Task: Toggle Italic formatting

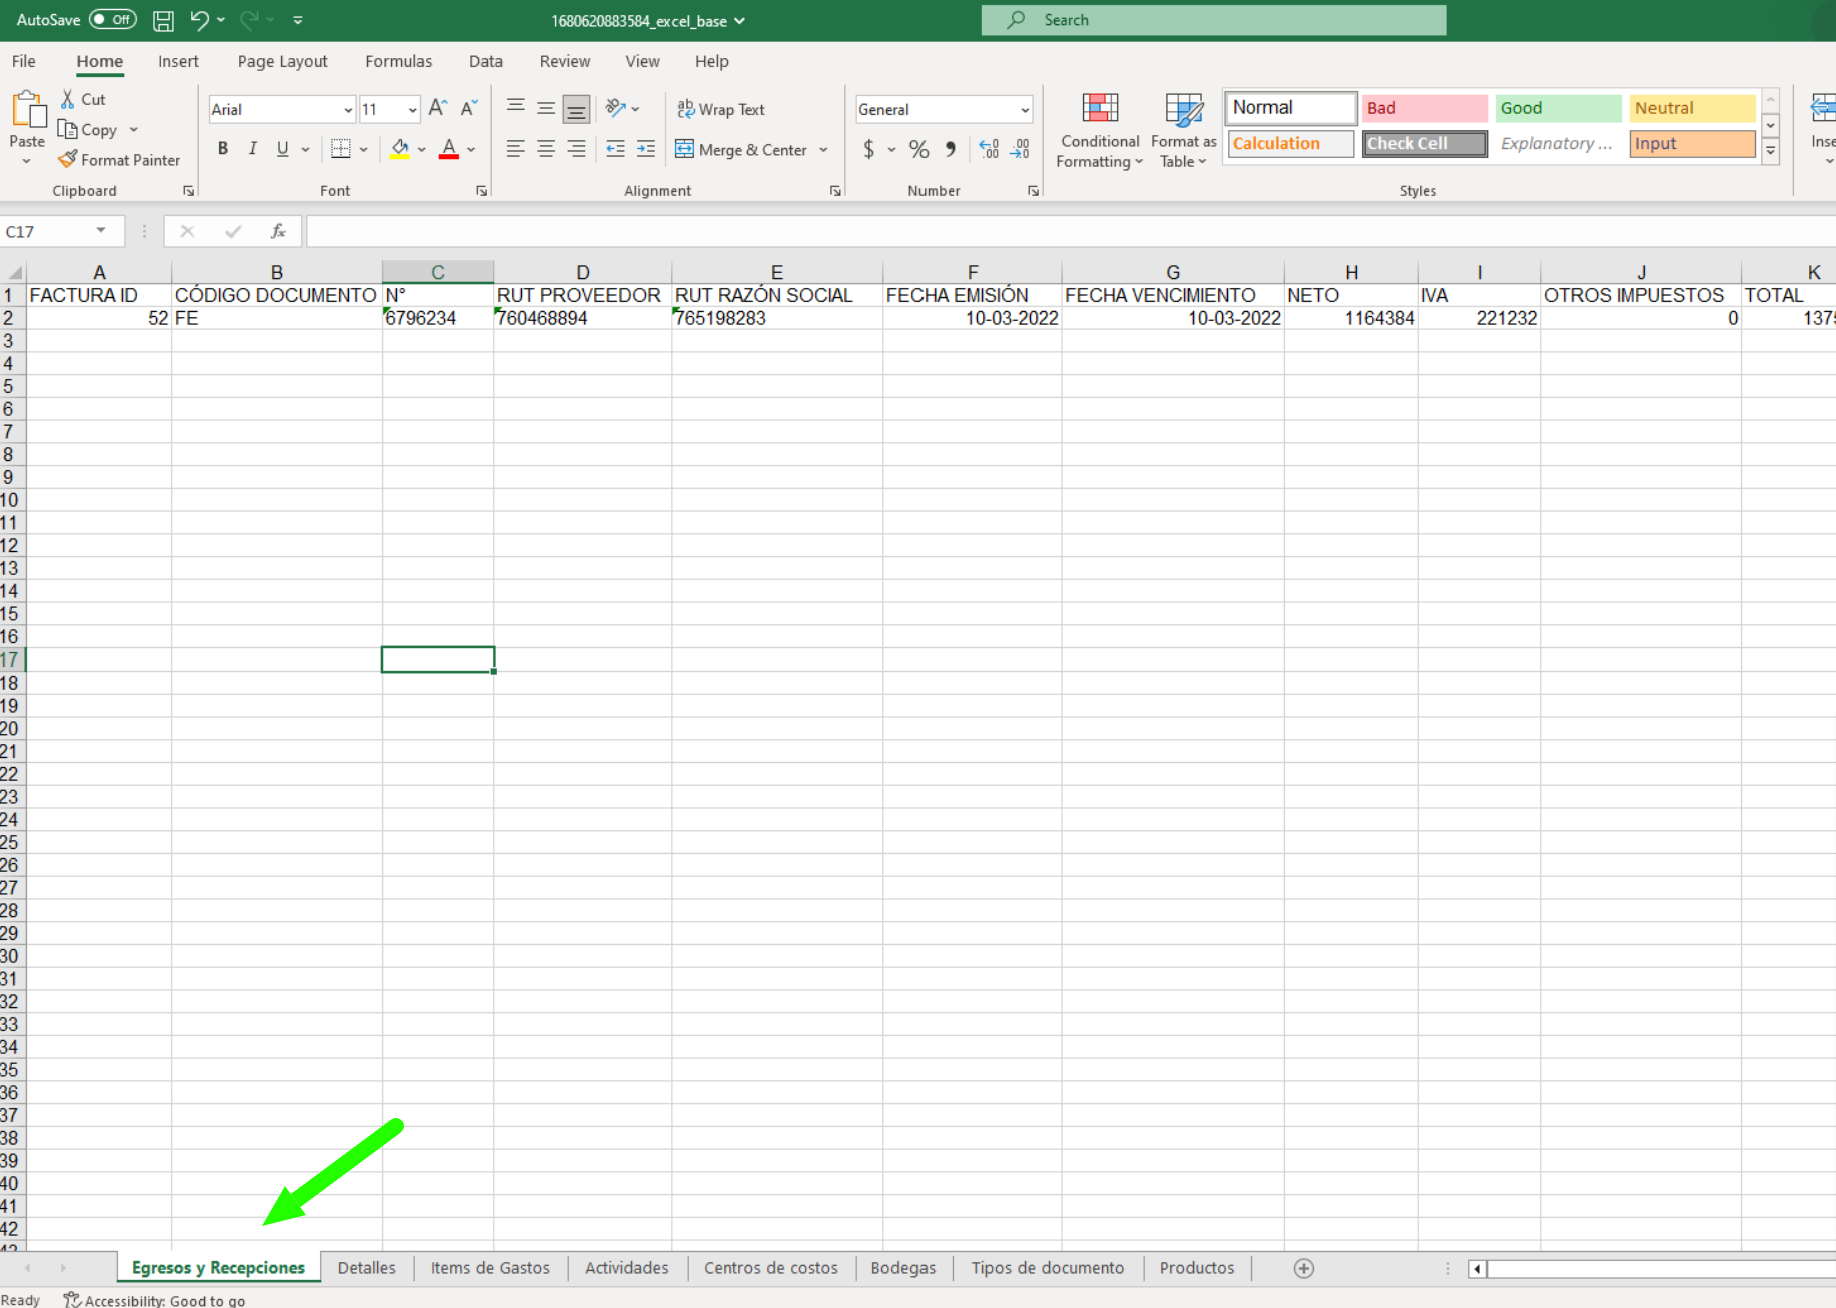Action: (x=253, y=149)
